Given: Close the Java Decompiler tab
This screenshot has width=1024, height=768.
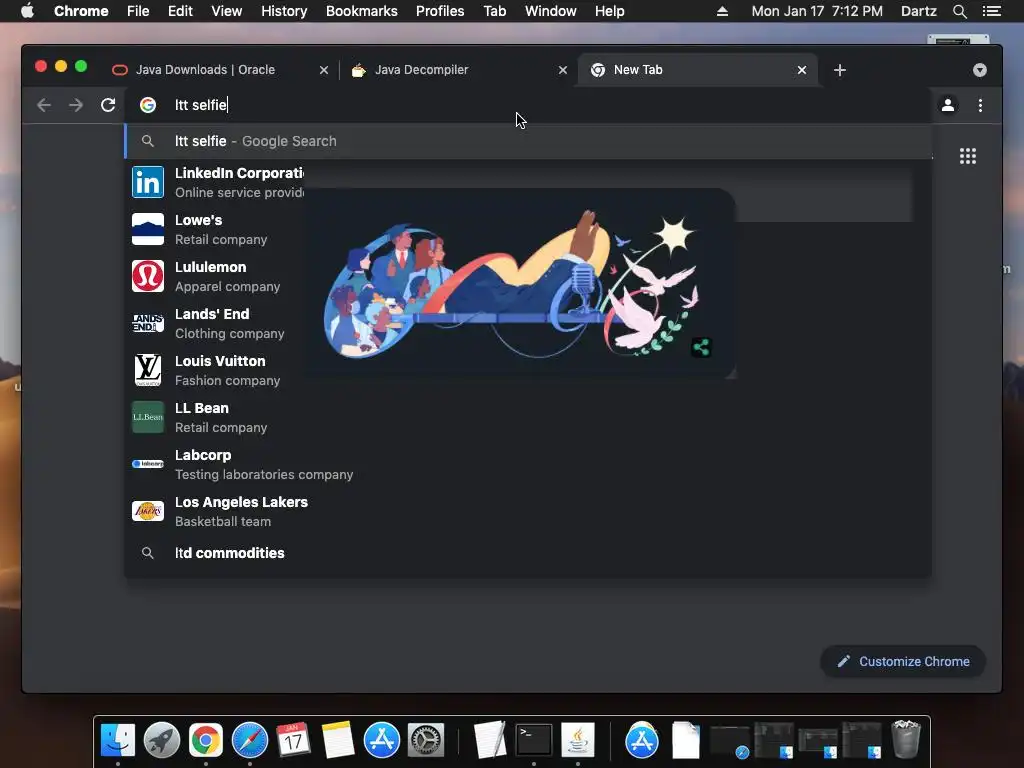Looking at the screenshot, I should tap(563, 70).
